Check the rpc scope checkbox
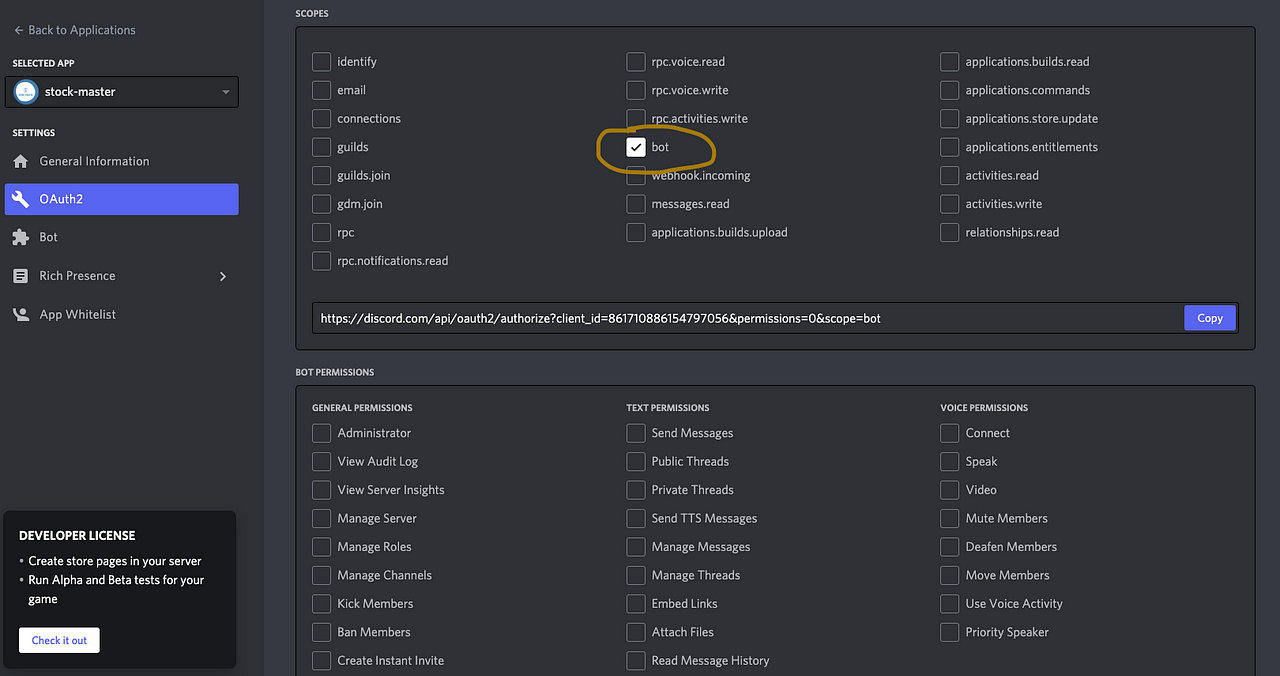This screenshot has height=676, width=1280. coord(321,233)
